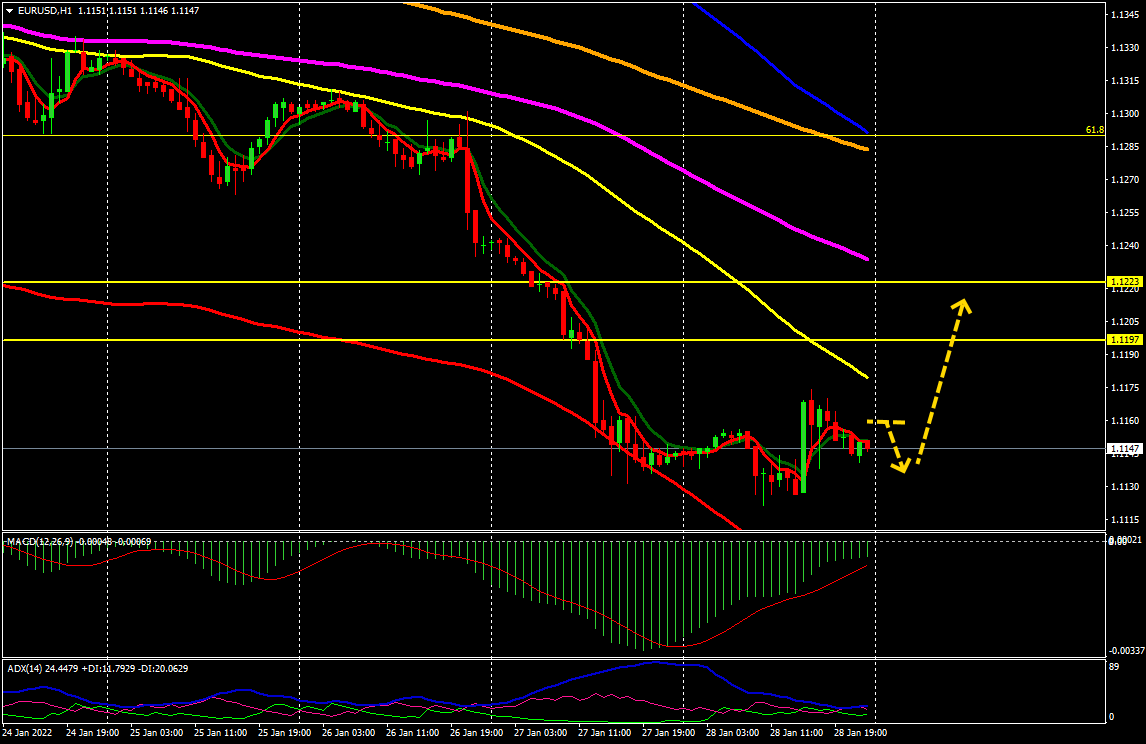The height and width of the screenshot is (744, 1146).
Task: Select the 25 Jan 11:00 time label
Action: 221,732
